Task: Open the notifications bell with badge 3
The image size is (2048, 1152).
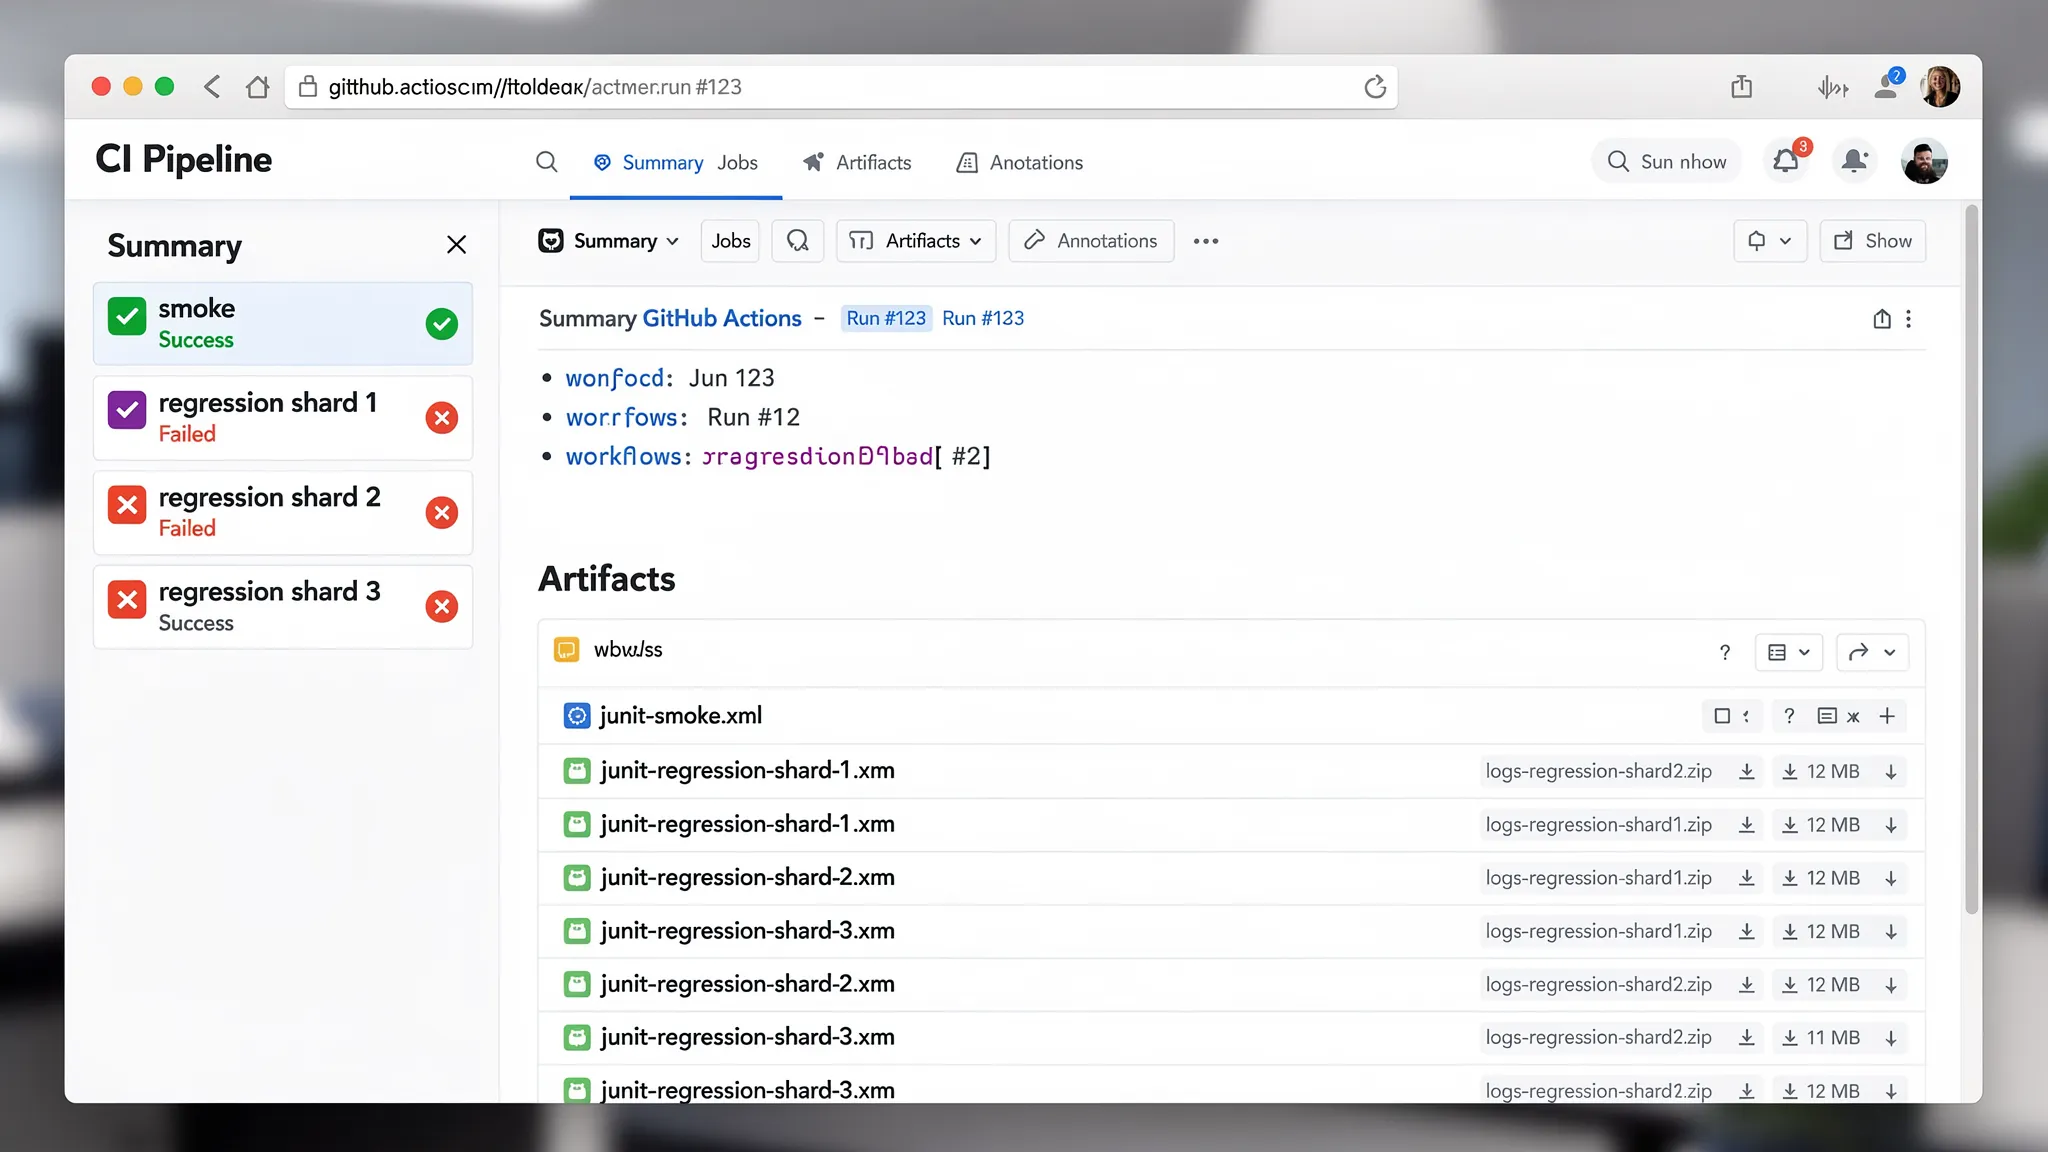Action: (x=1785, y=161)
